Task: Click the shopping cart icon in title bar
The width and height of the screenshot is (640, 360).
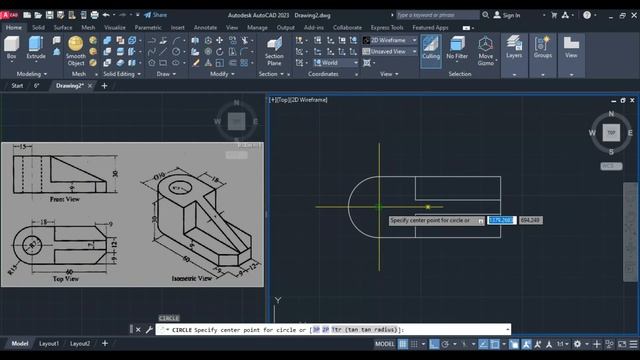Action: [x=554, y=15]
